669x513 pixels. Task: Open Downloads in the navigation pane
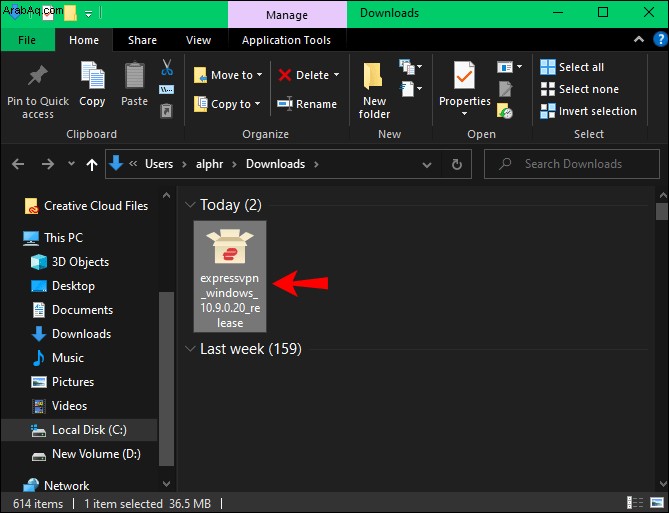click(71, 334)
